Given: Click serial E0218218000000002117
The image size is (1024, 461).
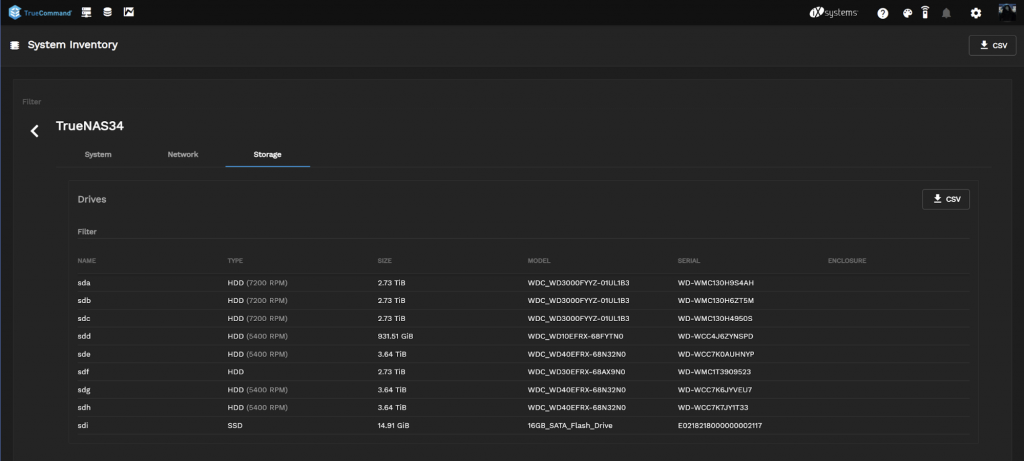Looking at the screenshot, I should [720, 426].
